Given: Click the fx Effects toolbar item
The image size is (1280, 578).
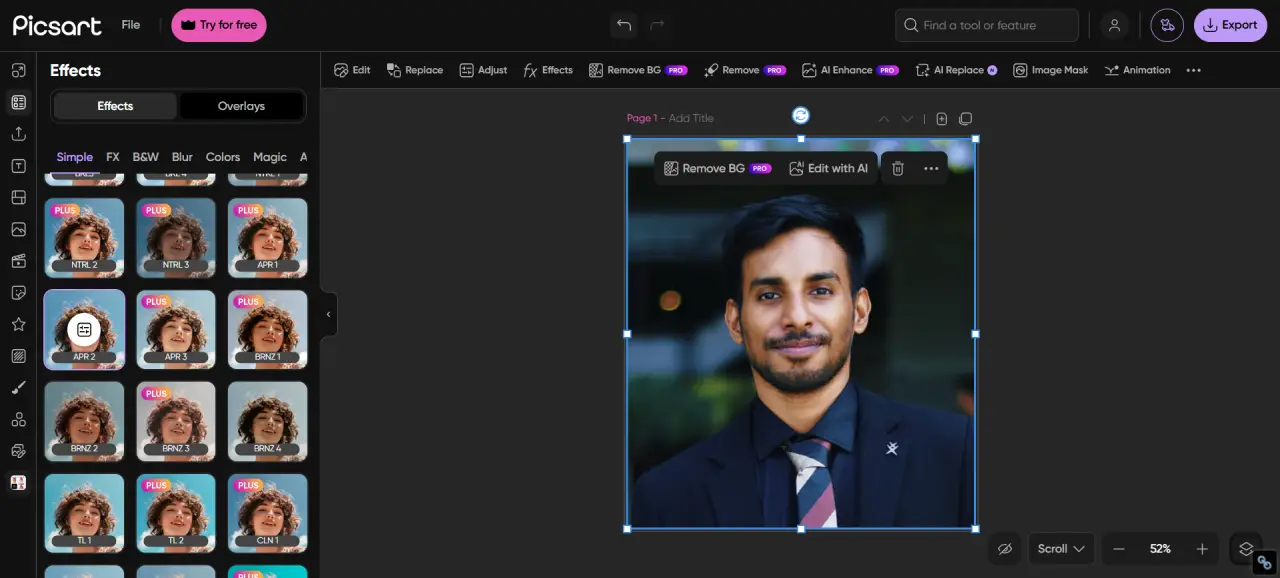Looking at the screenshot, I should pos(548,70).
